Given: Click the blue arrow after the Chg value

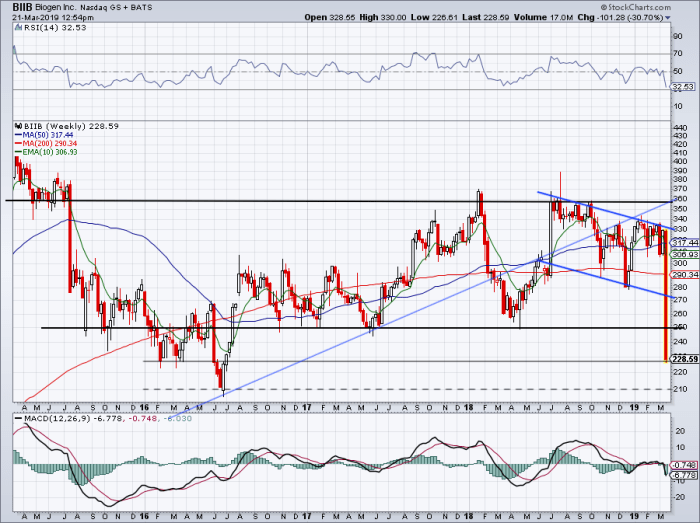Looking at the screenshot, I should tap(668, 18).
